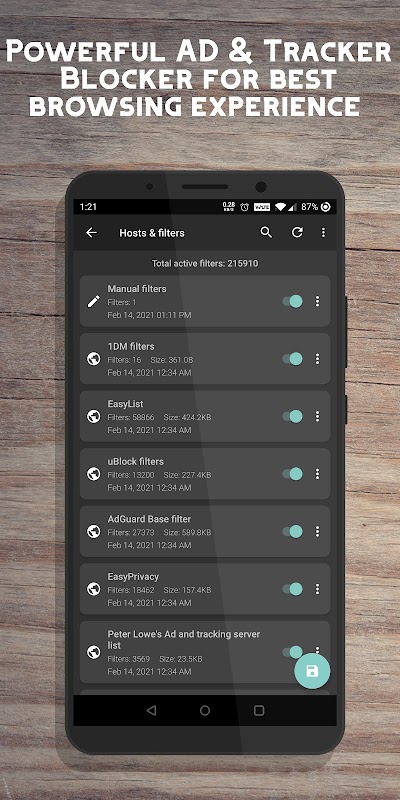Open more options for Manual filters

pyautogui.click(x=317, y=301)
